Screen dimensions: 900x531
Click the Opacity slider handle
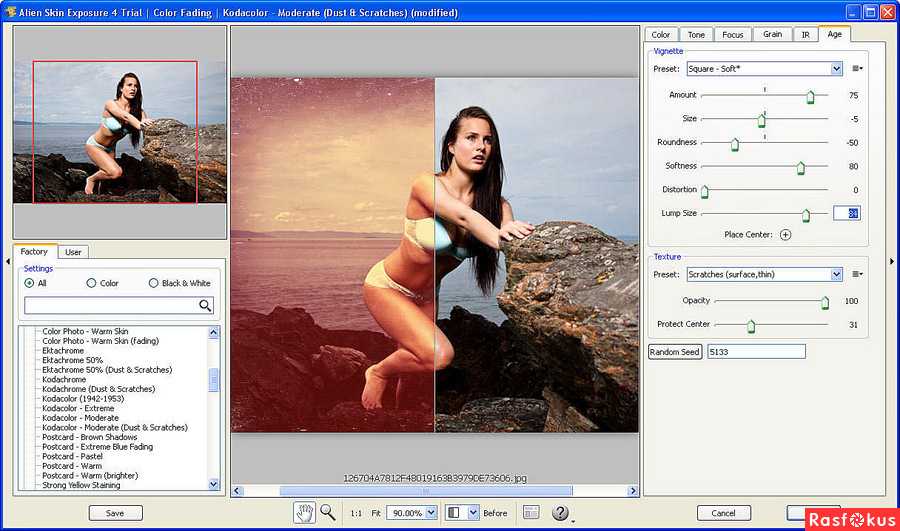[x=825, y=303]
